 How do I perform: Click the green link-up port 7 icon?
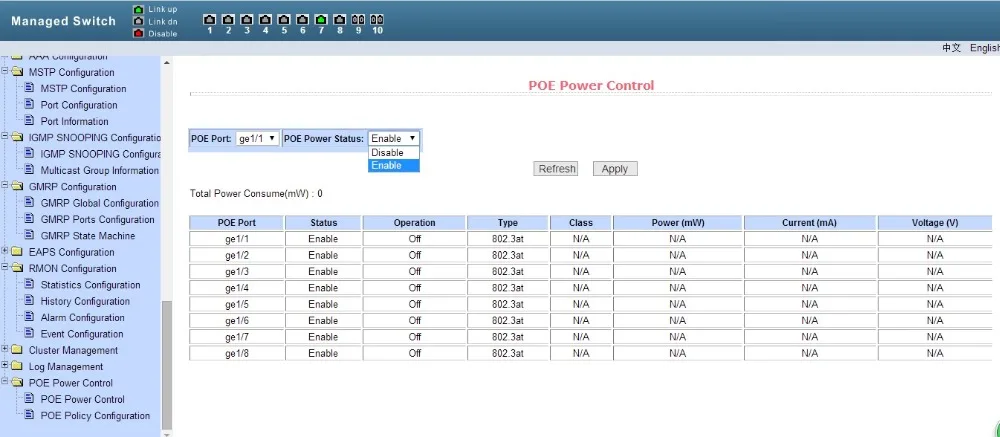[x=321, y=20]
